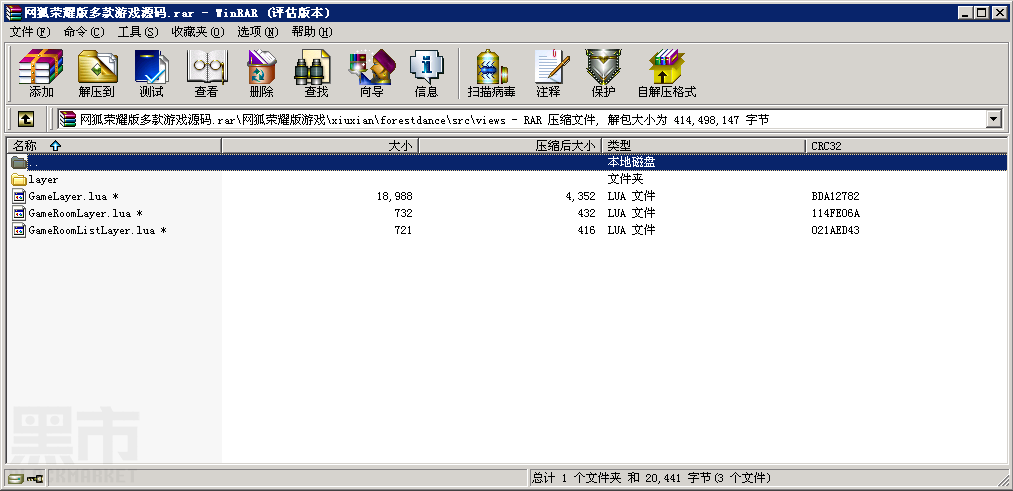This screenshot has height=491, width=1013.
Task: Sort by 压缩后大小 column header
Action: [510, 146]
